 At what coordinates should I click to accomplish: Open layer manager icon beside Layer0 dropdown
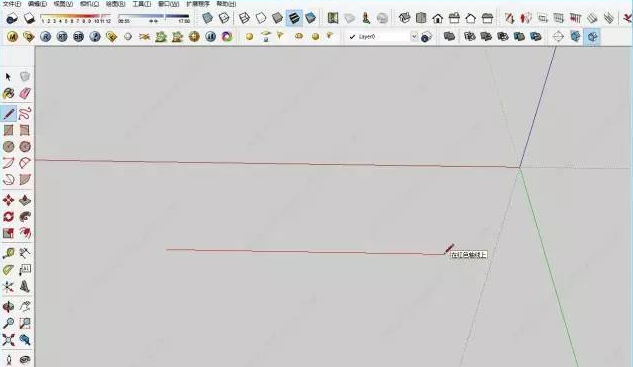point(427,37)
